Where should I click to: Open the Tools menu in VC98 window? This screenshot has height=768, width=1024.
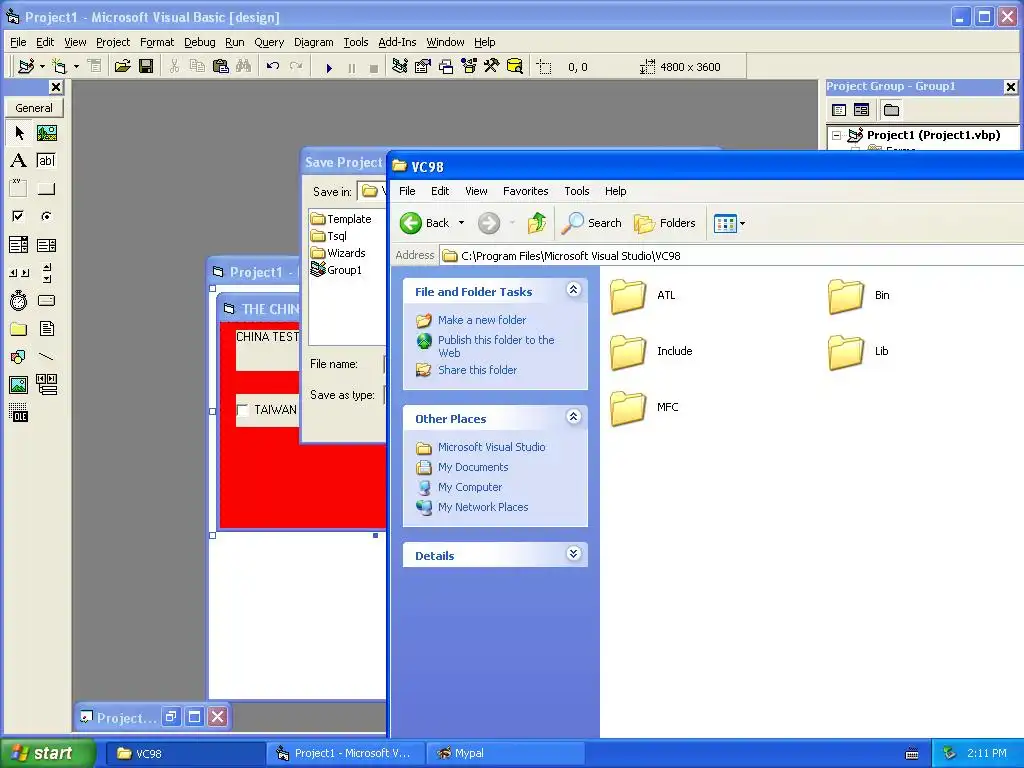pyautogui.click(x=577, y=191)
